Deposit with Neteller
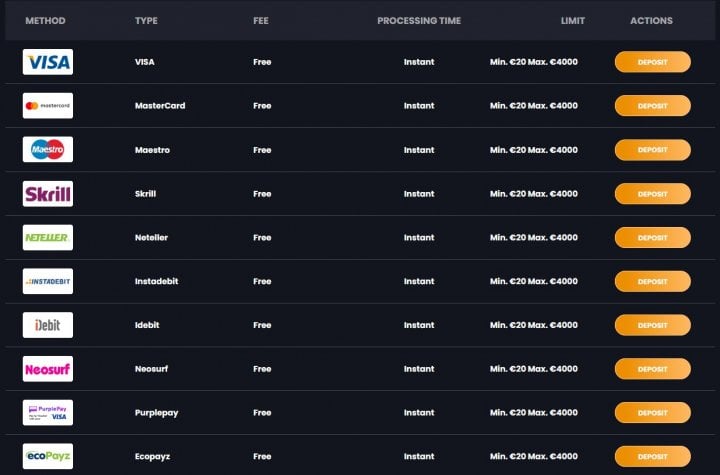 [652, 238]
